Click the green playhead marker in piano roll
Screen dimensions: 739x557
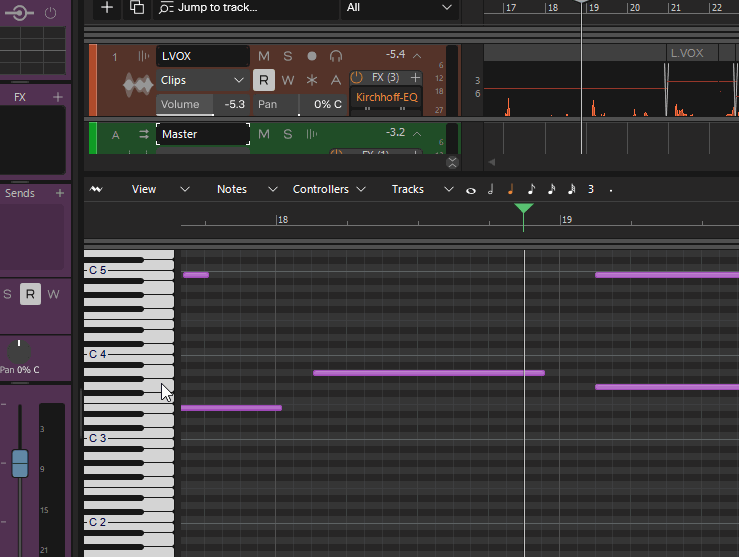click(524, 208)
